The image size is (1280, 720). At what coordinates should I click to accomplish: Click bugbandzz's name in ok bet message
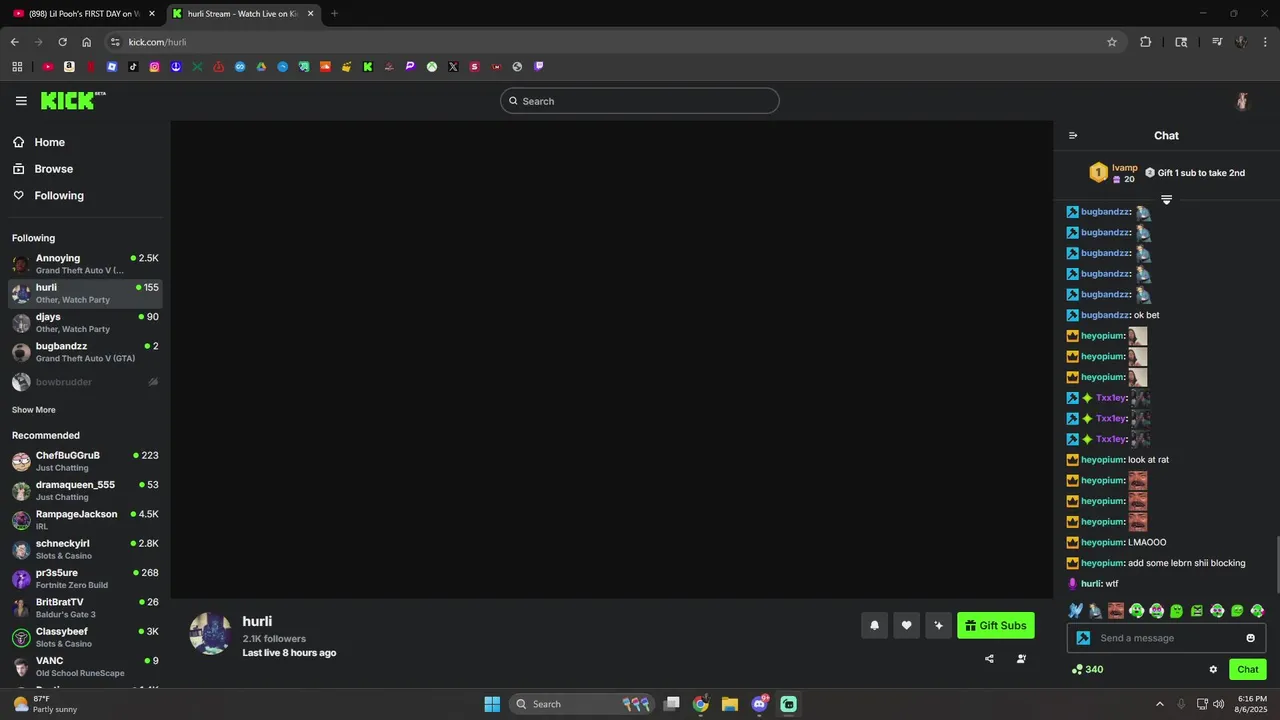pyautogui.click(x=1105, y=315)
